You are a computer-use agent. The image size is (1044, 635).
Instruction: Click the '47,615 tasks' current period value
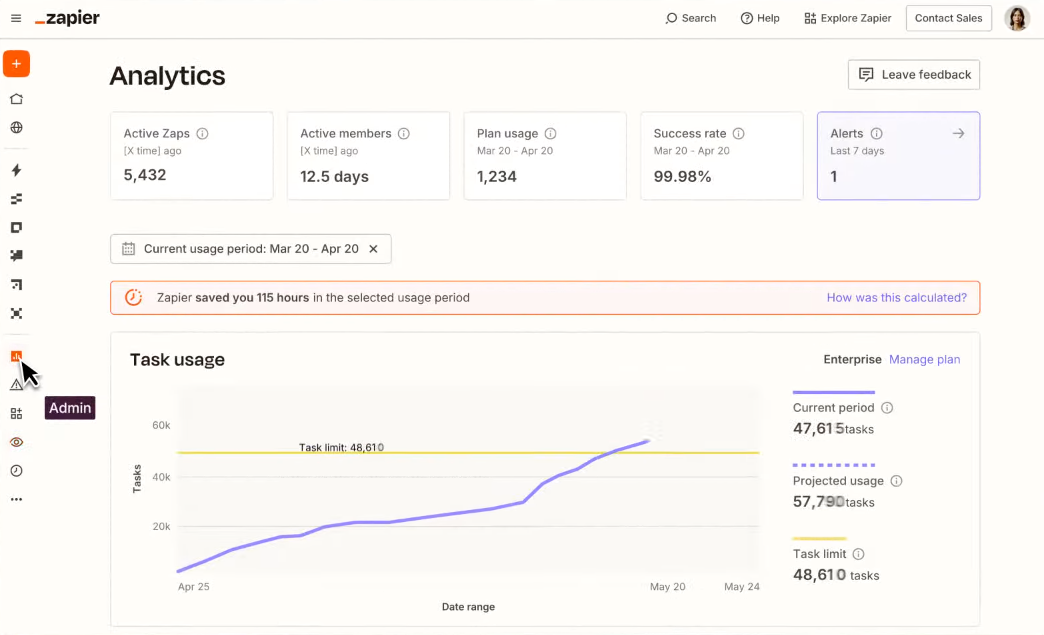[x=833, y=429]
